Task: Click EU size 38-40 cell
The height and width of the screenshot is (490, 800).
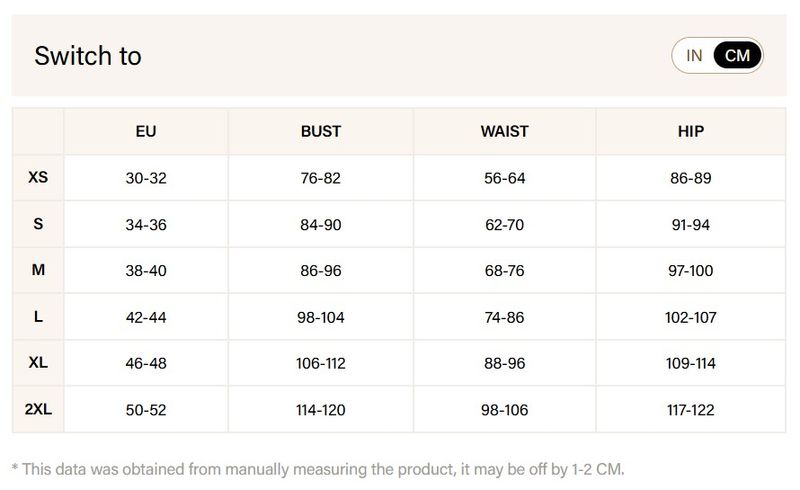Action: point(146,271)
